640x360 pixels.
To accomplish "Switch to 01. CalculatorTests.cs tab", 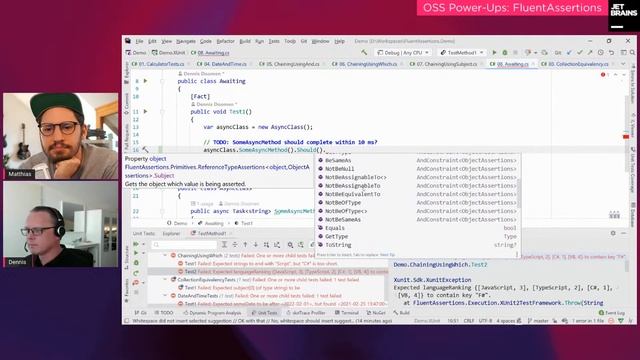I will click(158, 64).
